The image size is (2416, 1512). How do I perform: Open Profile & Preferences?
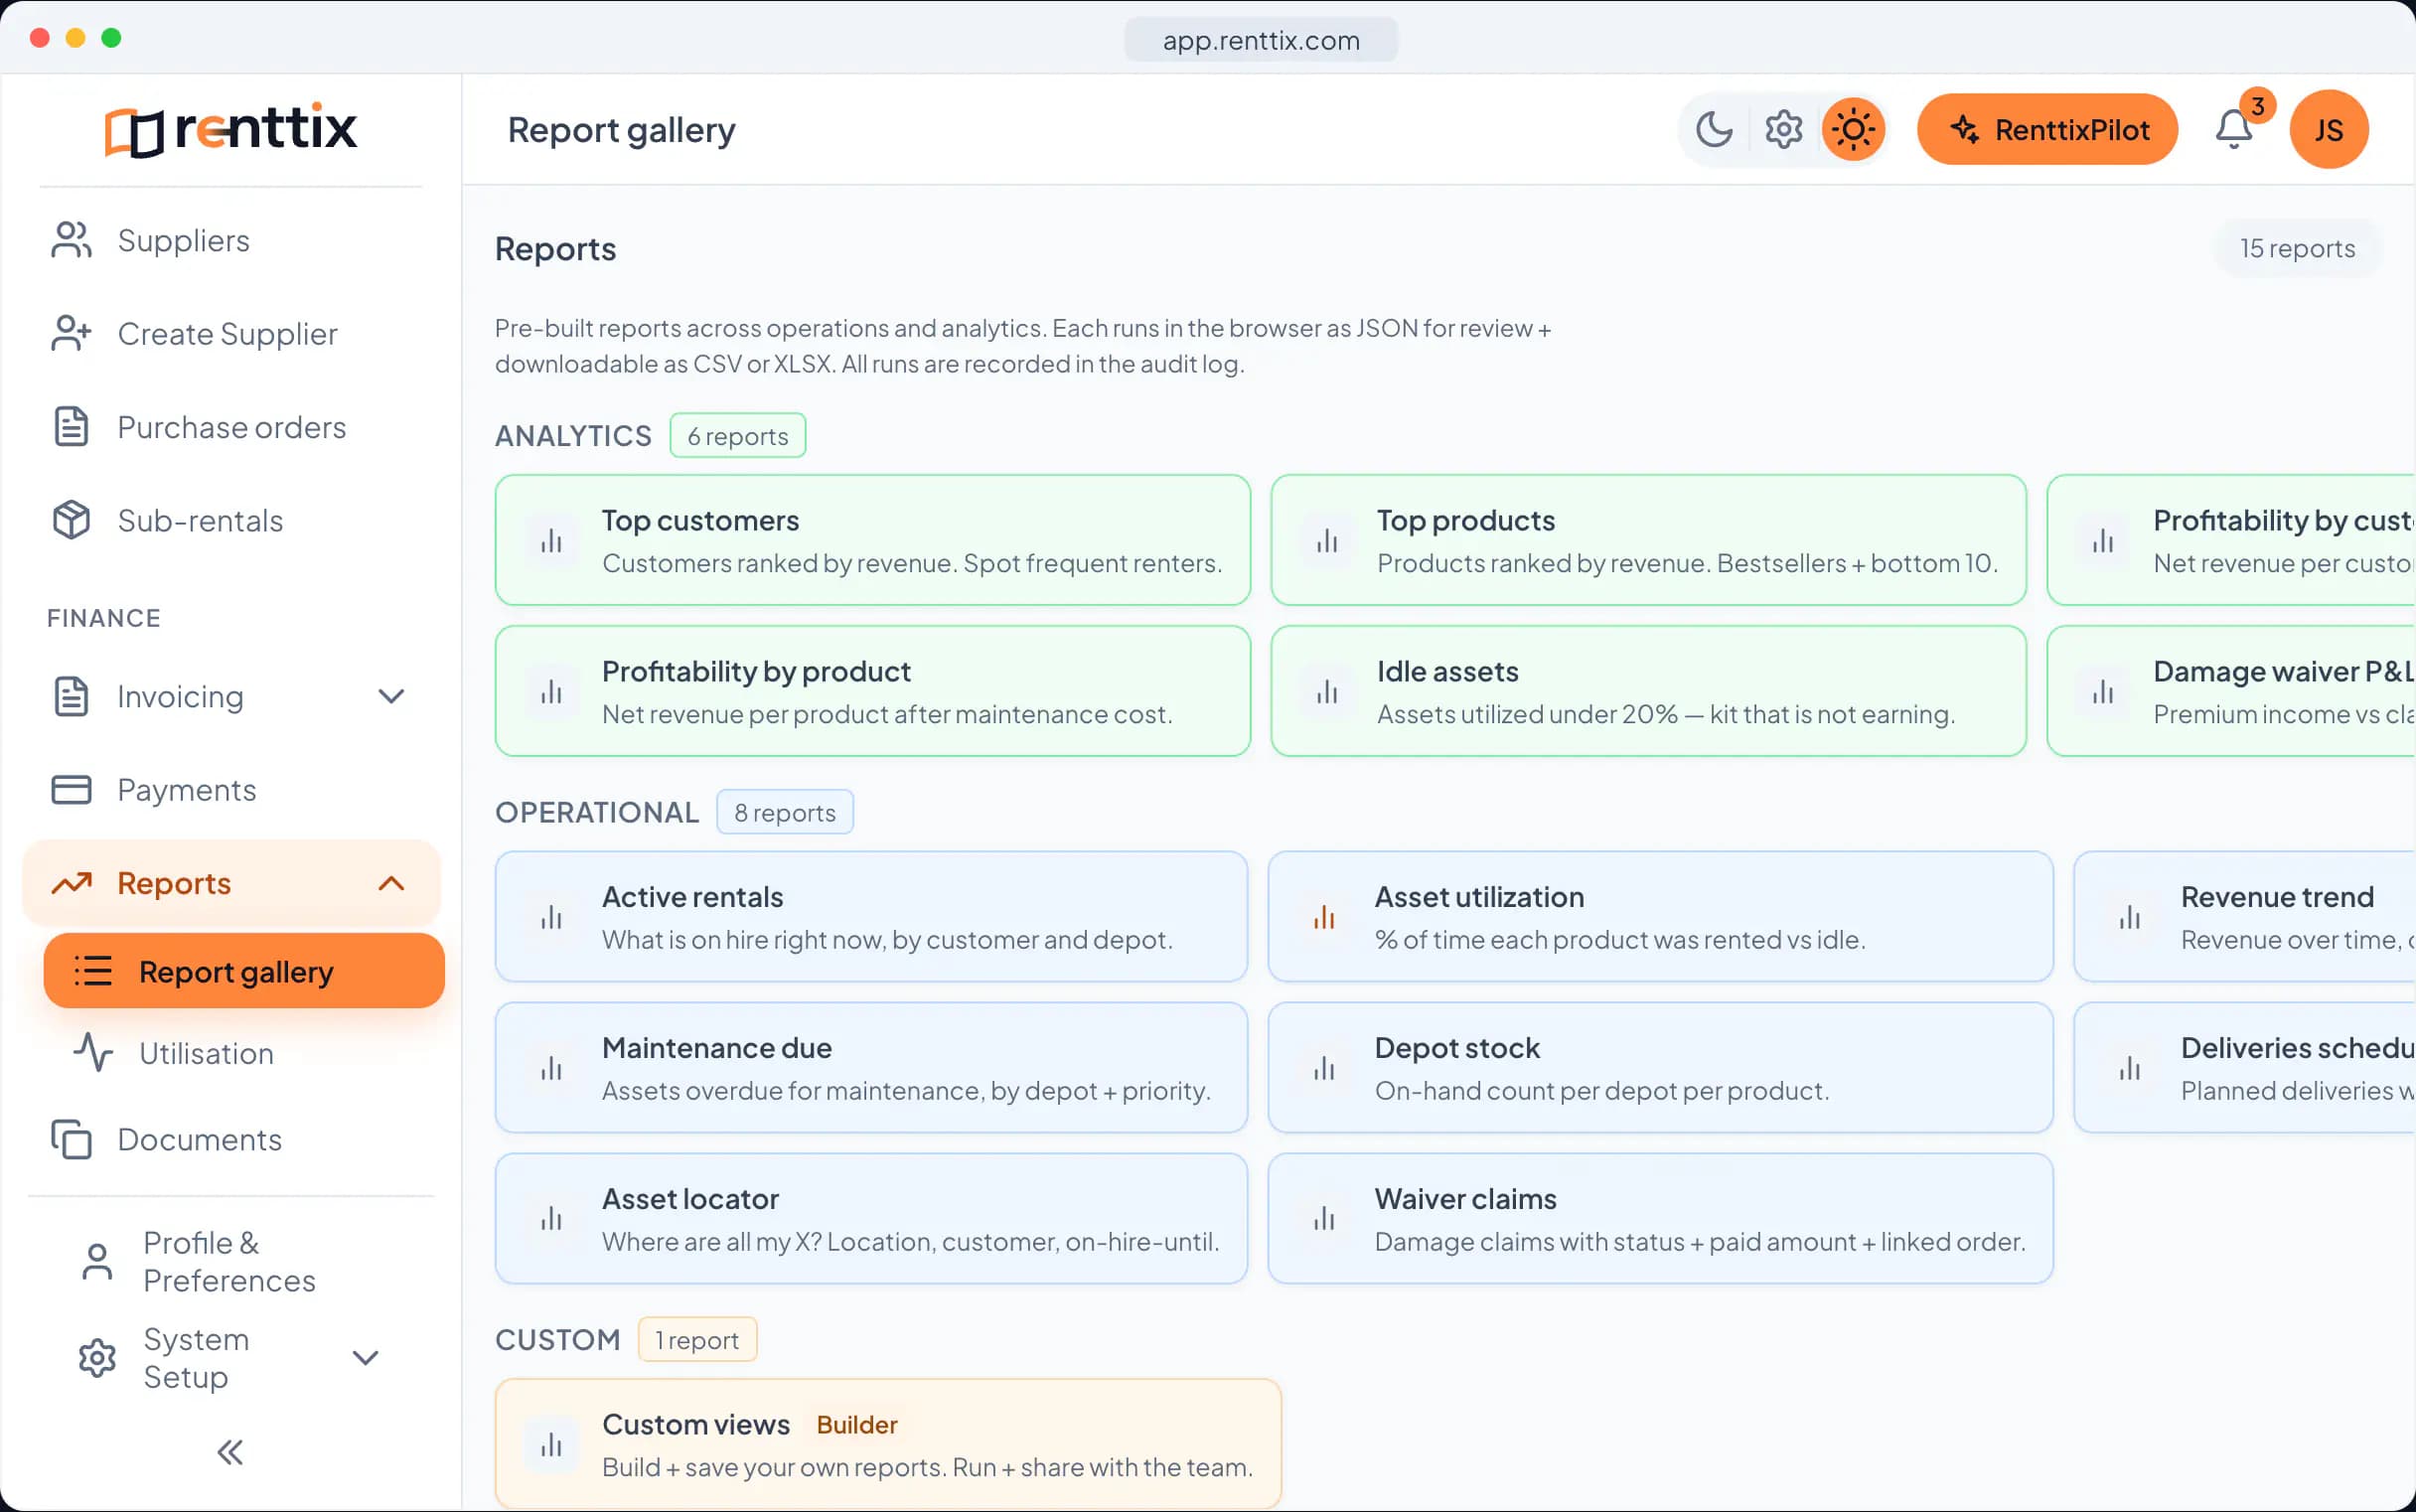click(x=231, y=1261)
